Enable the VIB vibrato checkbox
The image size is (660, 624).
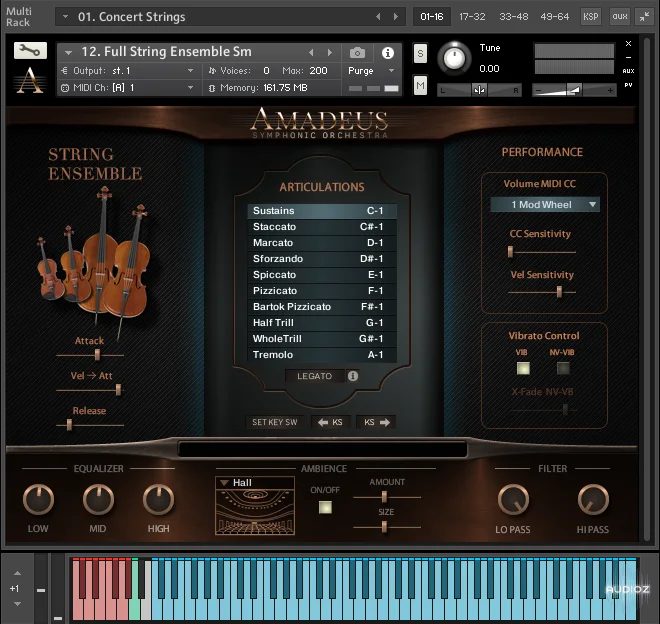[523, 368]
